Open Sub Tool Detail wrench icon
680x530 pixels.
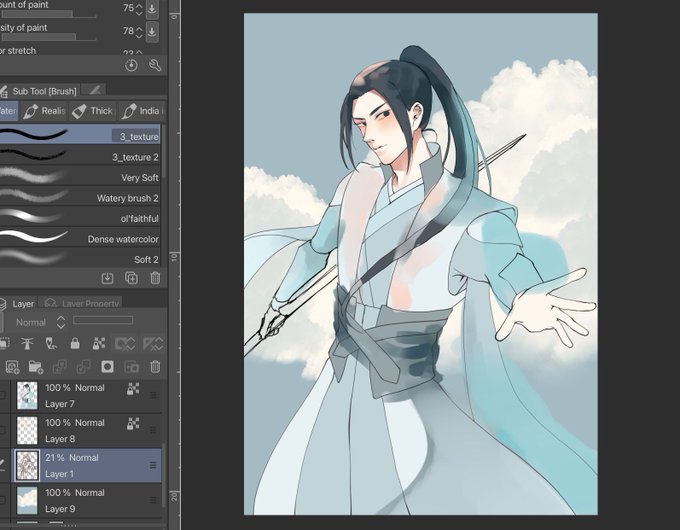[155, 65]
